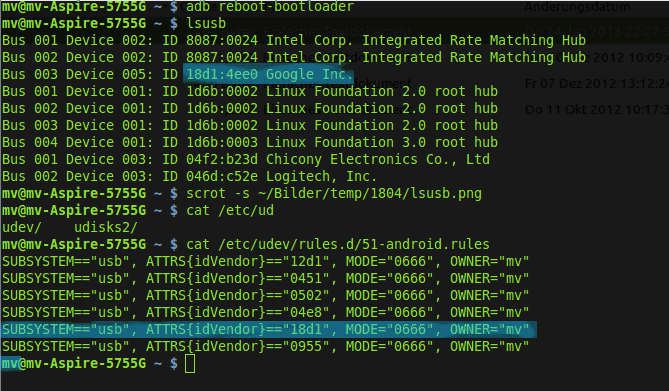The height and width of the screenshot is (391, 669).
Task: Click the 'Chicony Electronics Co., Ltd' line
Action: tap(246, 159)
